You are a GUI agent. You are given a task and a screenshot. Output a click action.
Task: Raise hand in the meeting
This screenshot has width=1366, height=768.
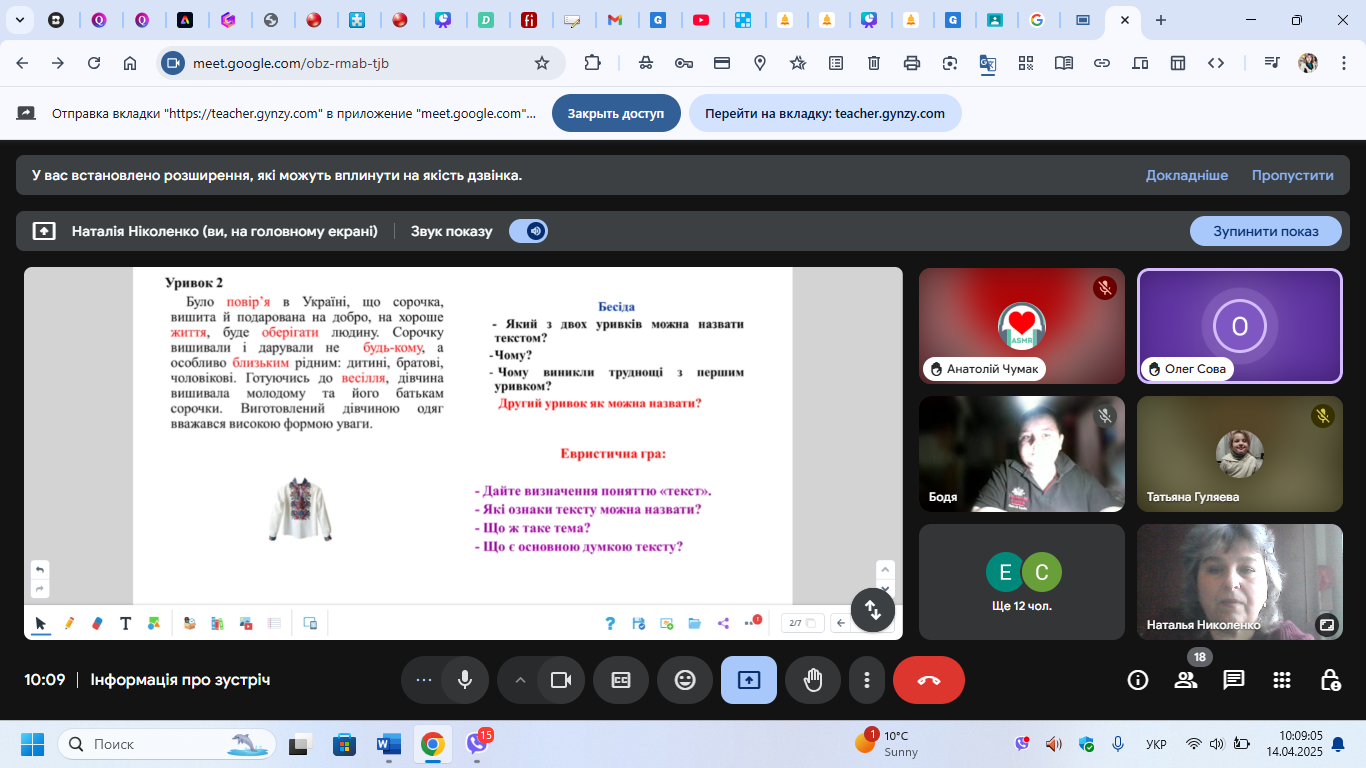813,680
